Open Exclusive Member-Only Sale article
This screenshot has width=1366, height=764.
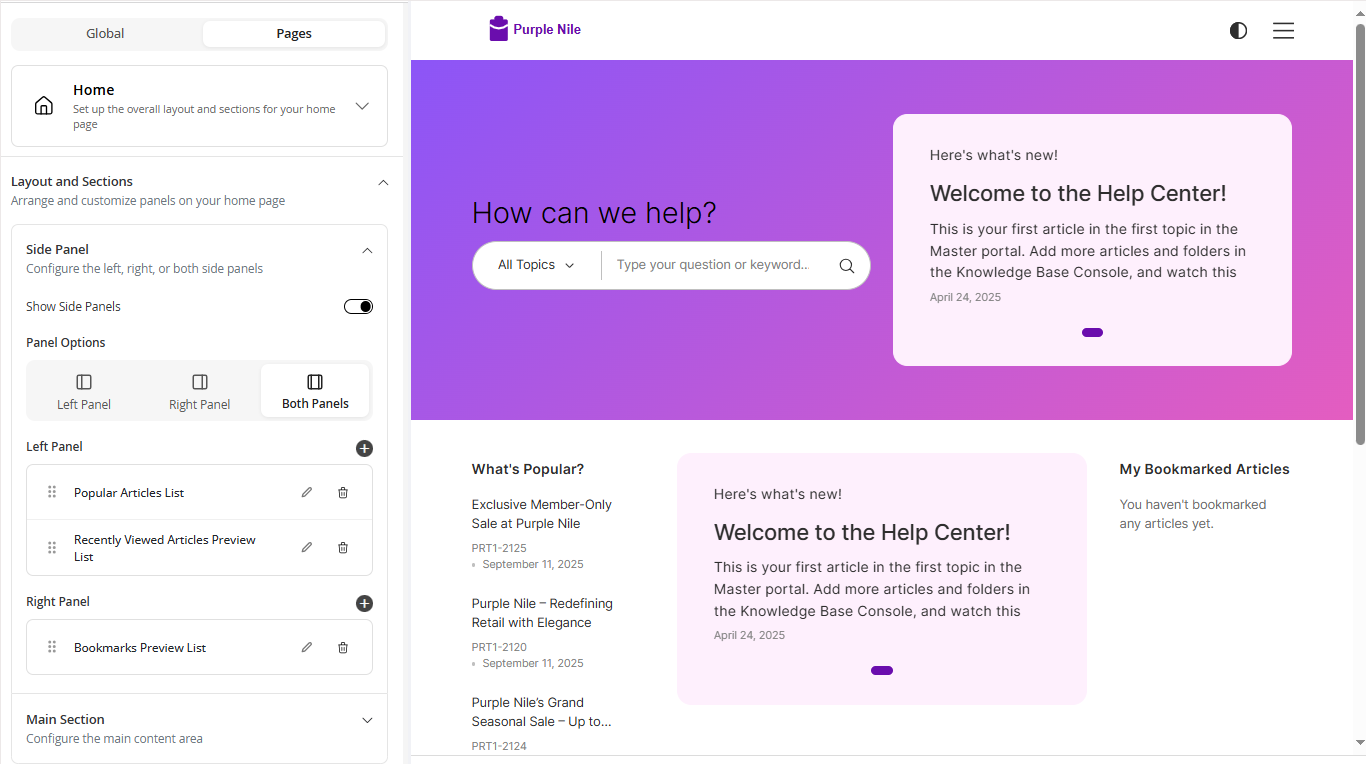[541, 514]
